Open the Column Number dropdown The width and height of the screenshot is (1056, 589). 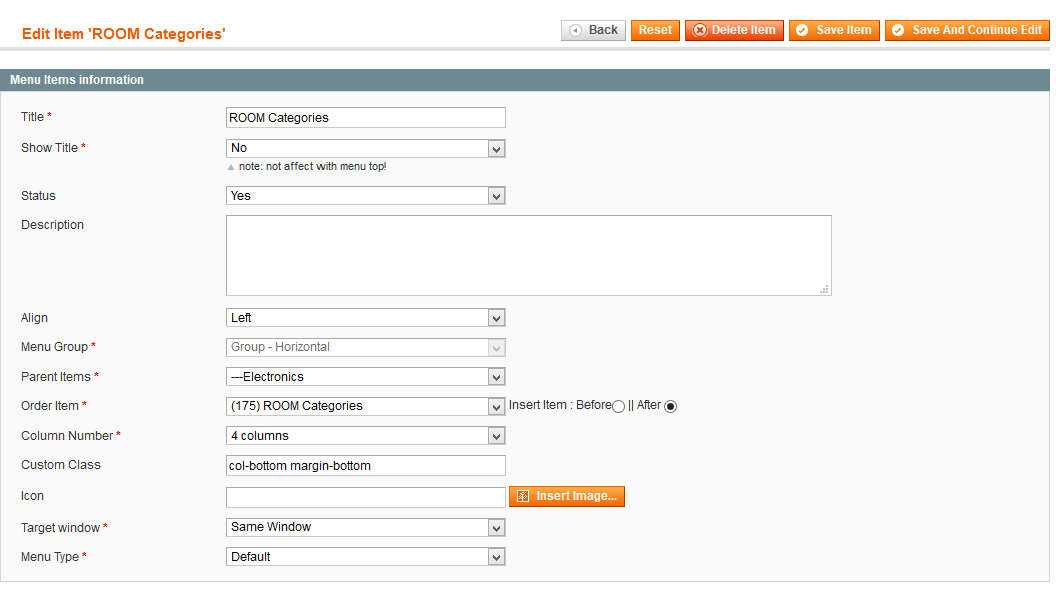pos(366,436)
